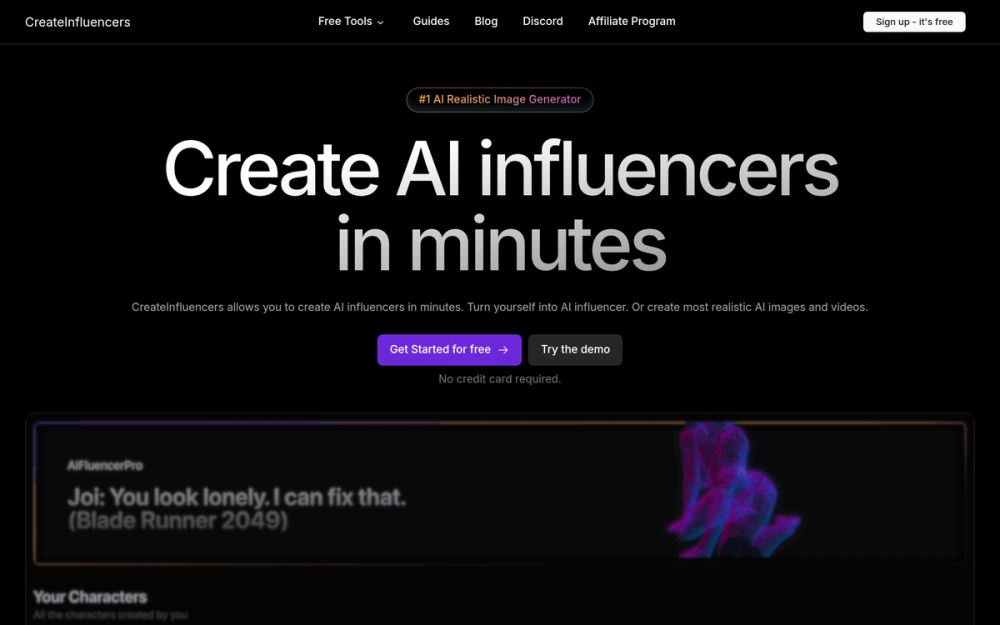
Task: Click the Try the demo button
Action: (575, 349)
